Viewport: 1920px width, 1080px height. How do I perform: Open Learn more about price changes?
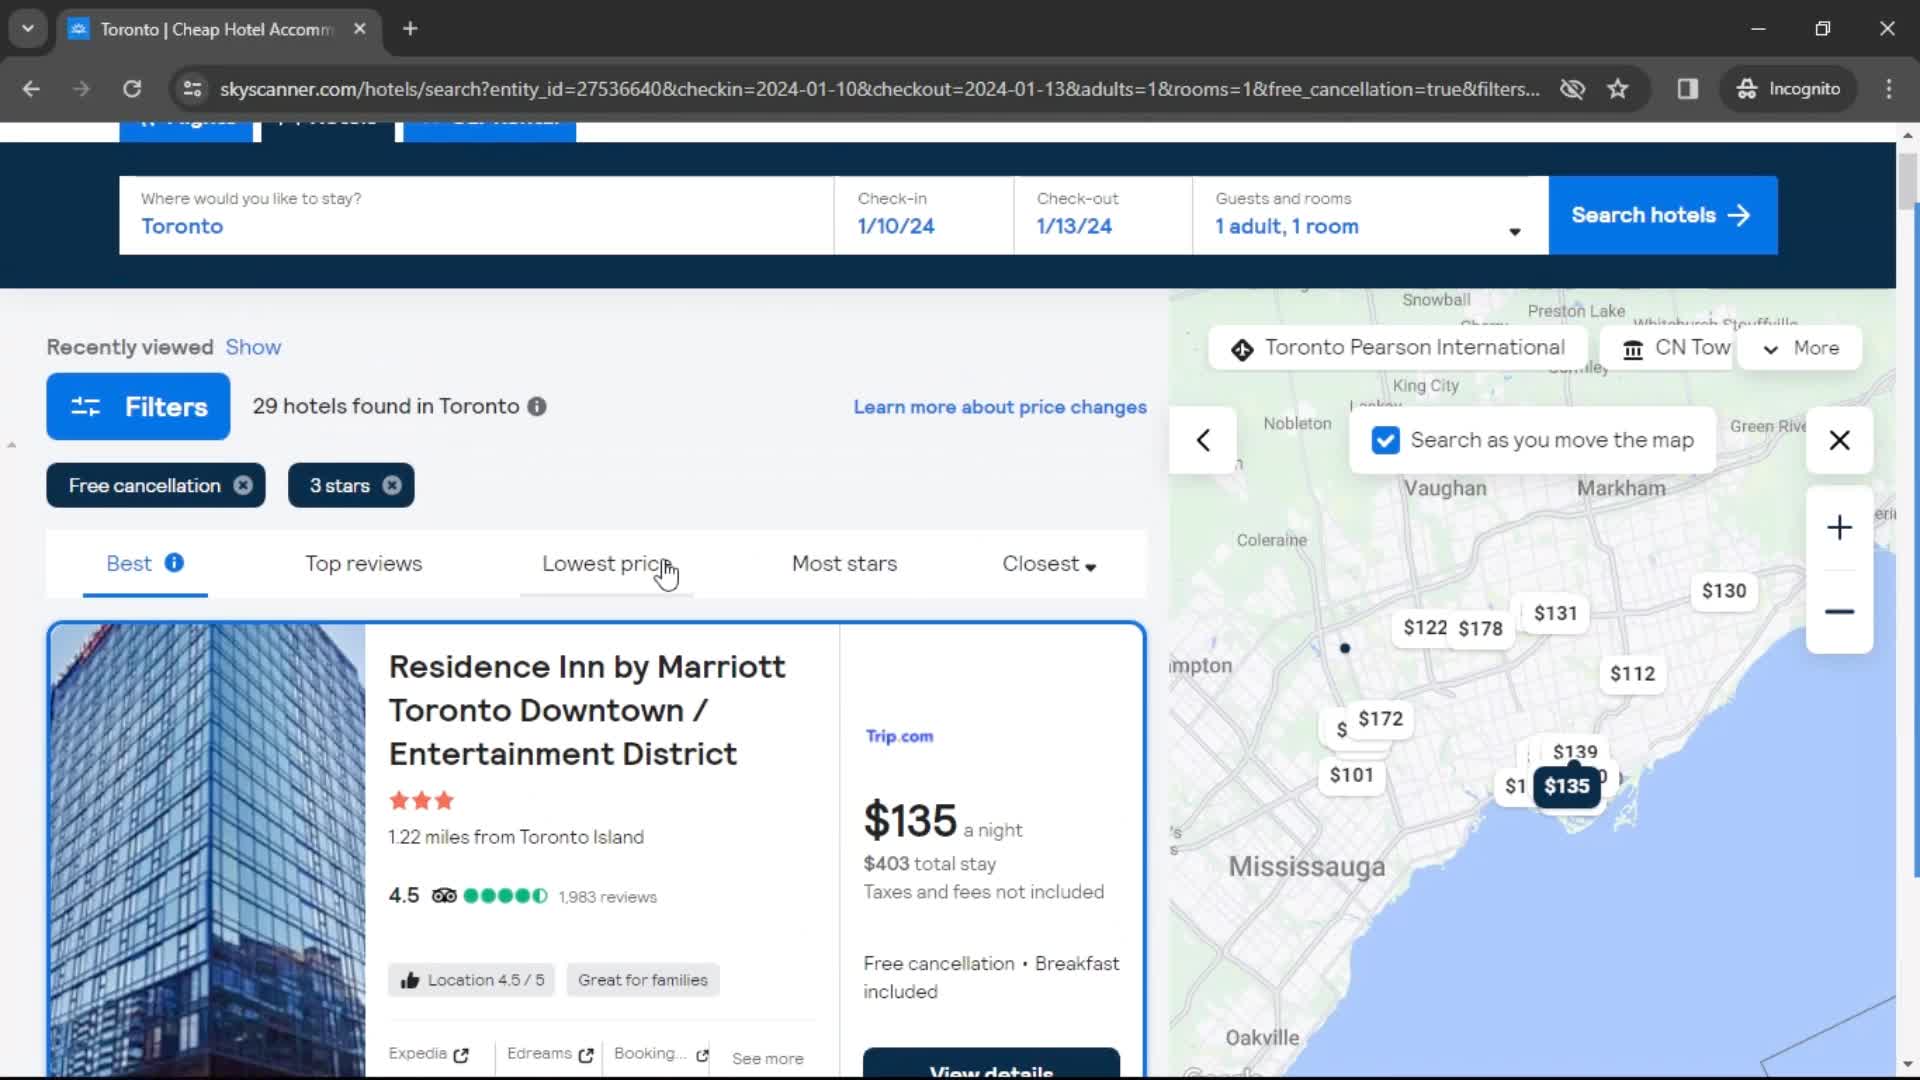999,407
